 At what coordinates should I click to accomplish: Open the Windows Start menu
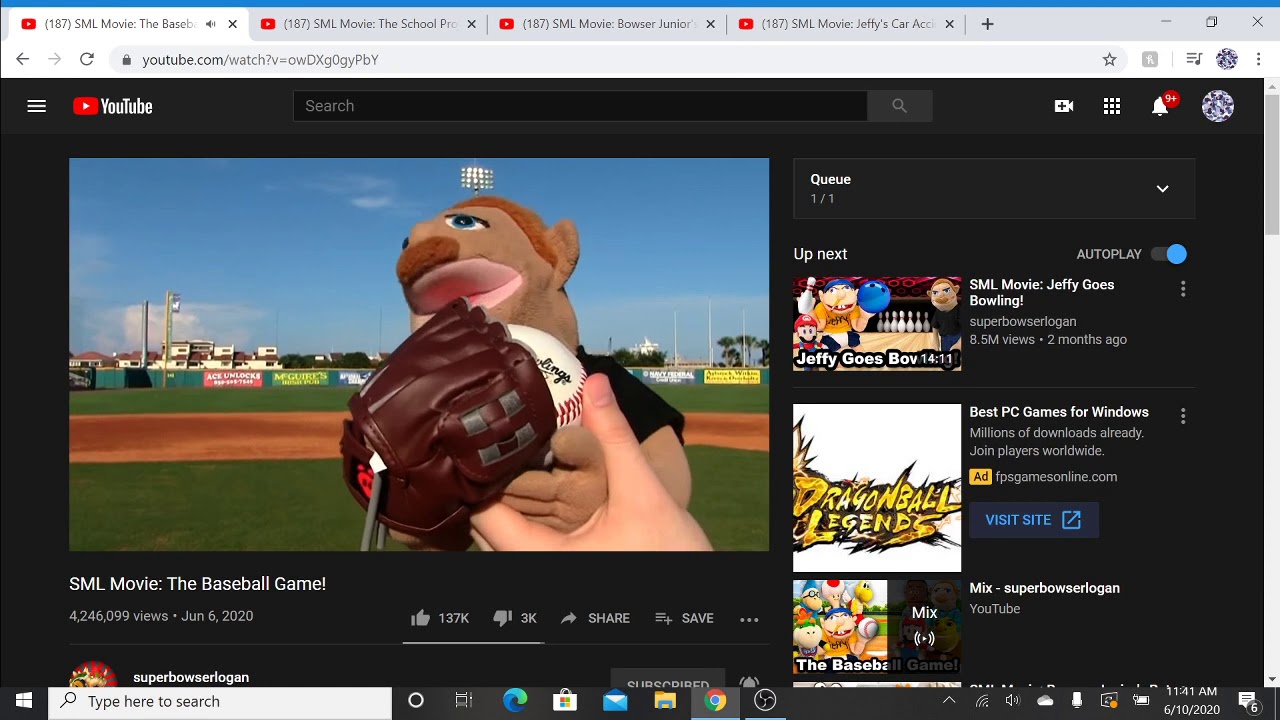click(x=24, y=701)
